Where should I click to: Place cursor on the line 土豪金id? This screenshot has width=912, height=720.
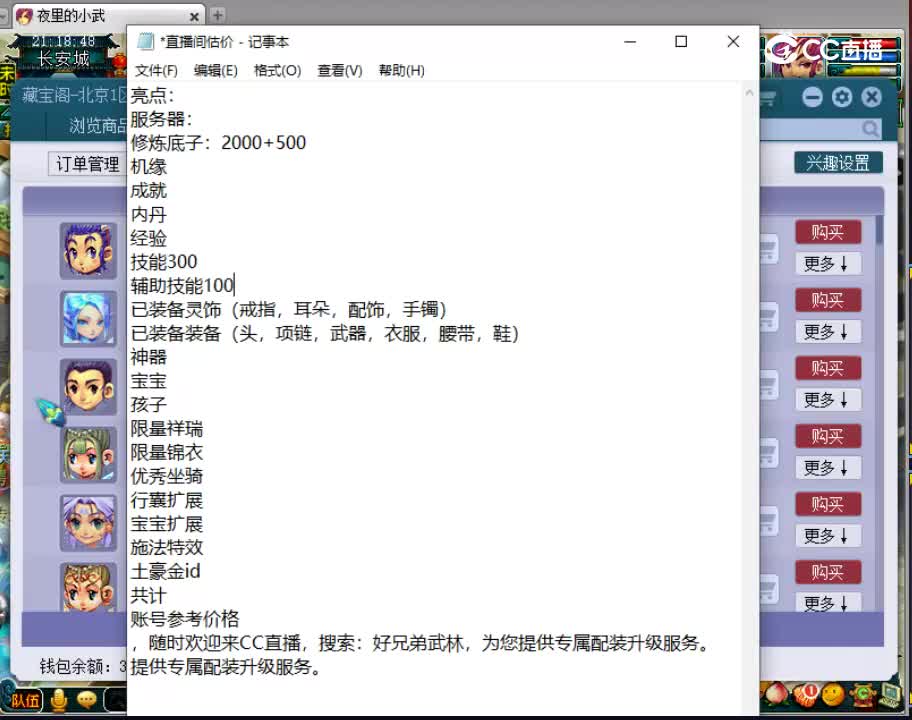[165, 572]
